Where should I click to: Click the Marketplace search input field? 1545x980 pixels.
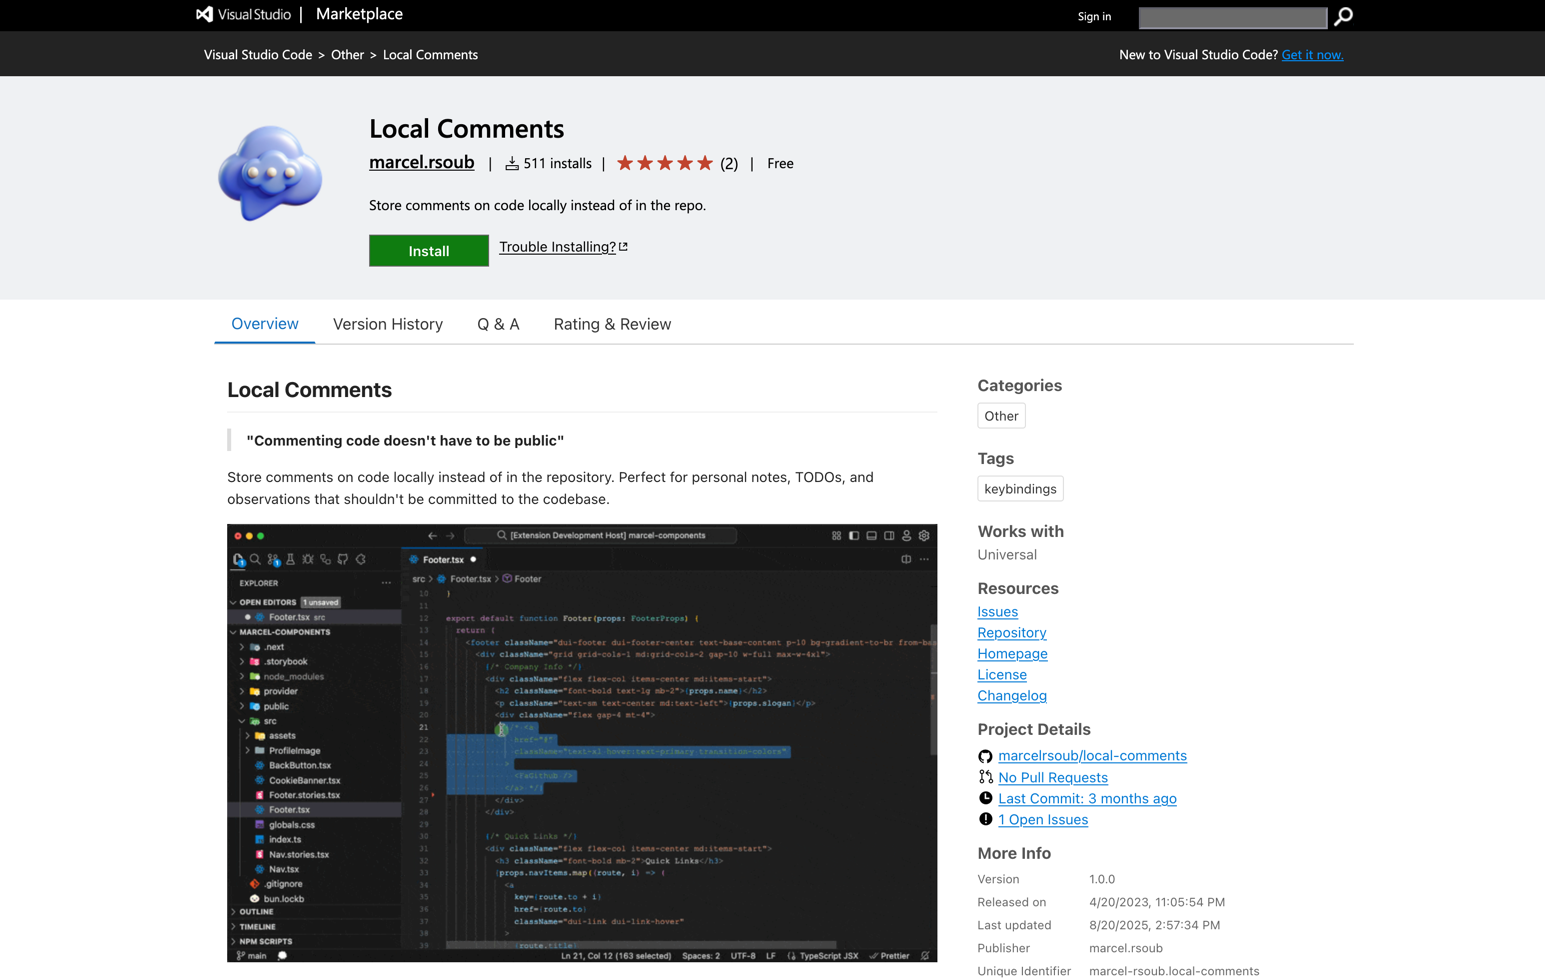click(x=1232, y=16)
